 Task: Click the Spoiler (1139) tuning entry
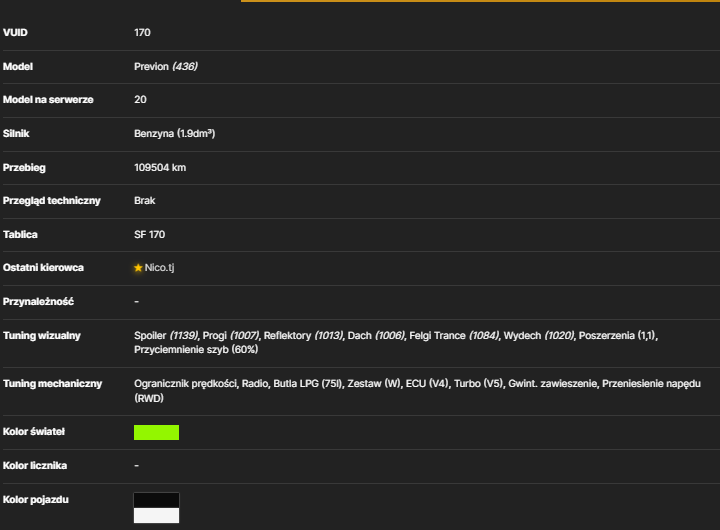tap(166, 336)
